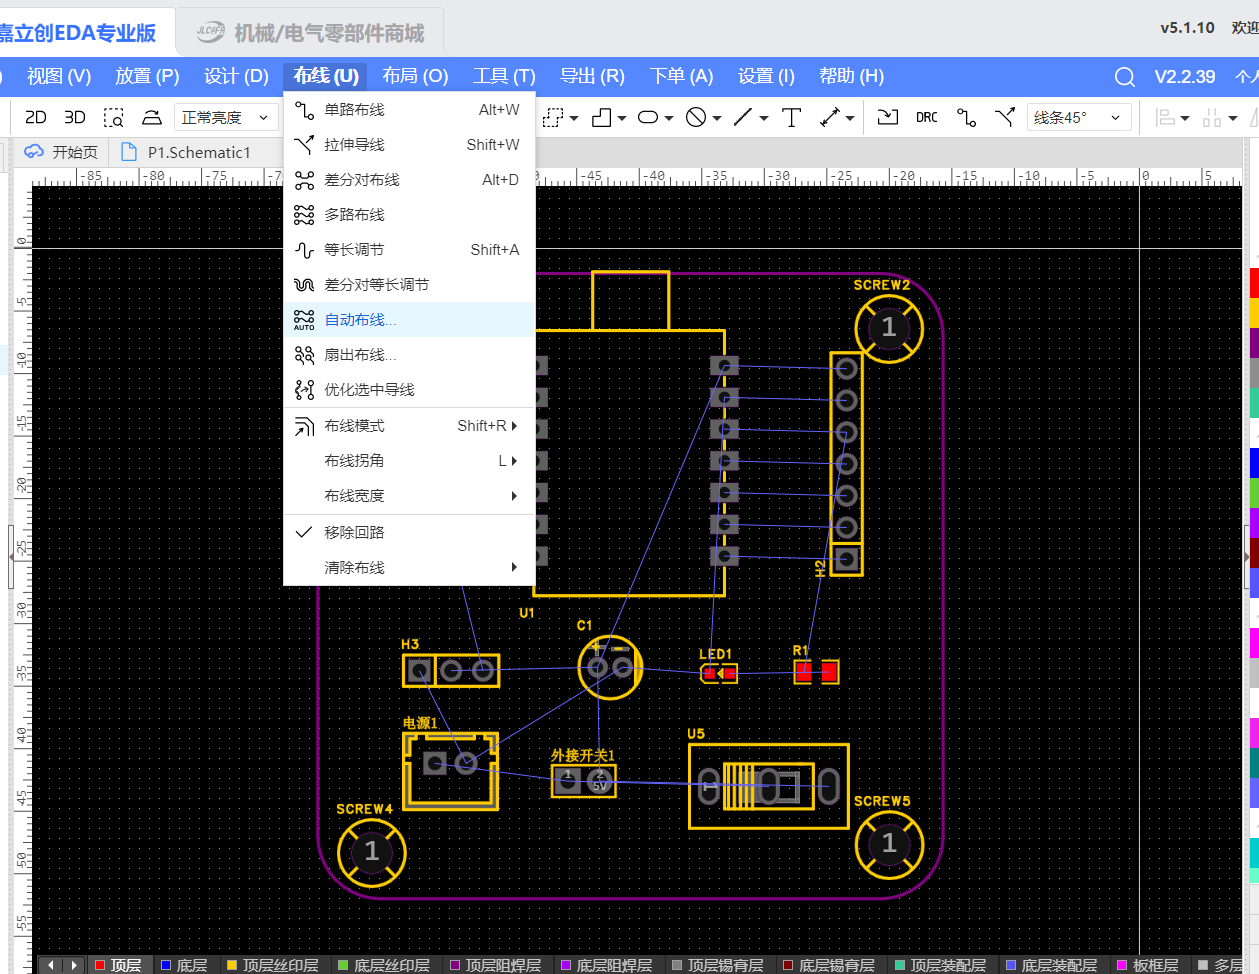Select Bottom Layer (底层) tab
The height and width of the screenshot is (974, 1259).
184,965
